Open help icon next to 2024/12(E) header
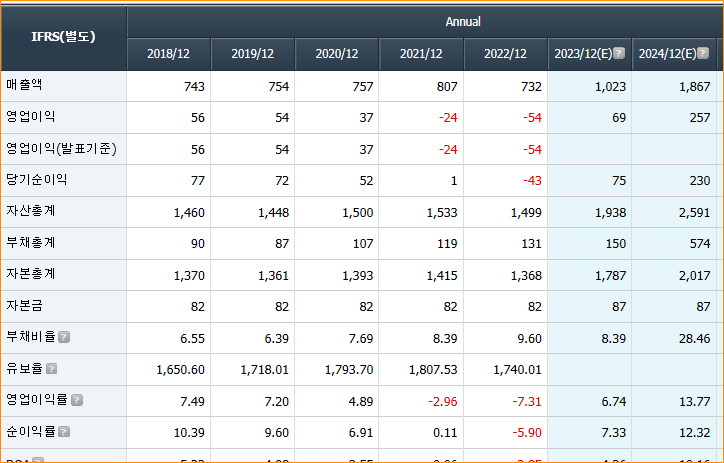The height and width of the screenshot is (463, 724). coord(703,53)
